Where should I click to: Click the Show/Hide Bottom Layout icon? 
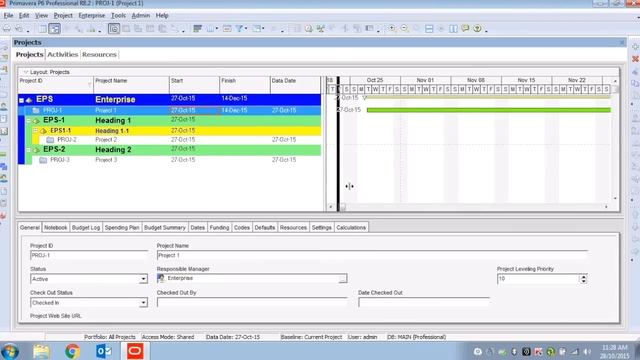coord(429,29)
